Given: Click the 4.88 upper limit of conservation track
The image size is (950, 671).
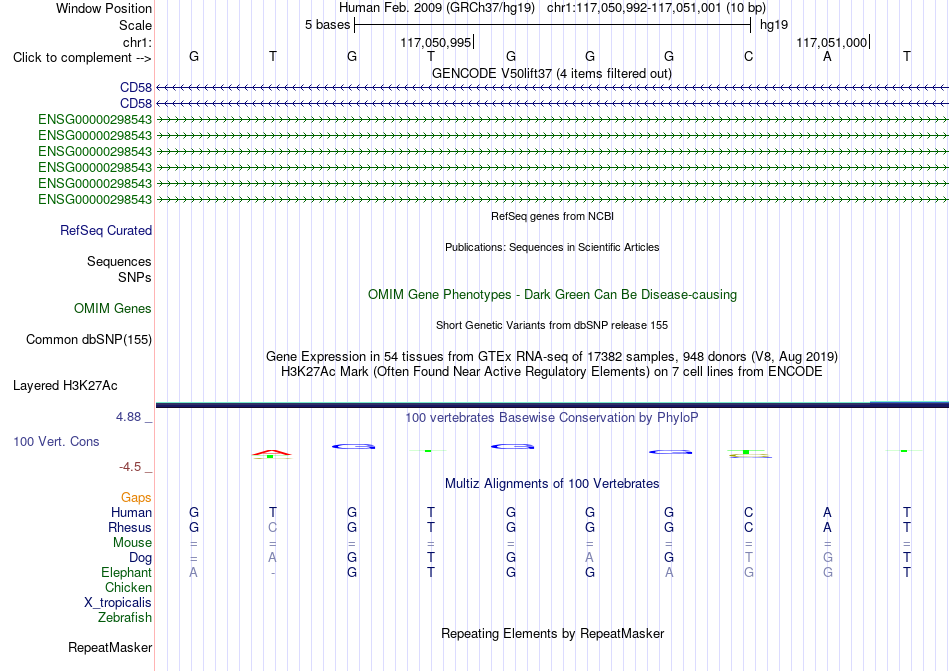Looking at the screenshot, I should point(129,417).
